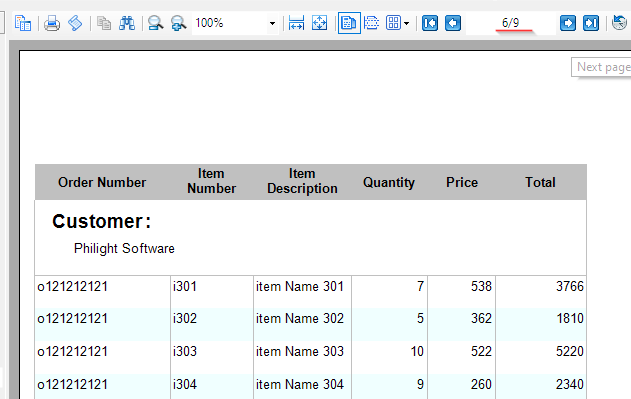Go to the previous page
631x399 pixels.
(x=453, y=23)
